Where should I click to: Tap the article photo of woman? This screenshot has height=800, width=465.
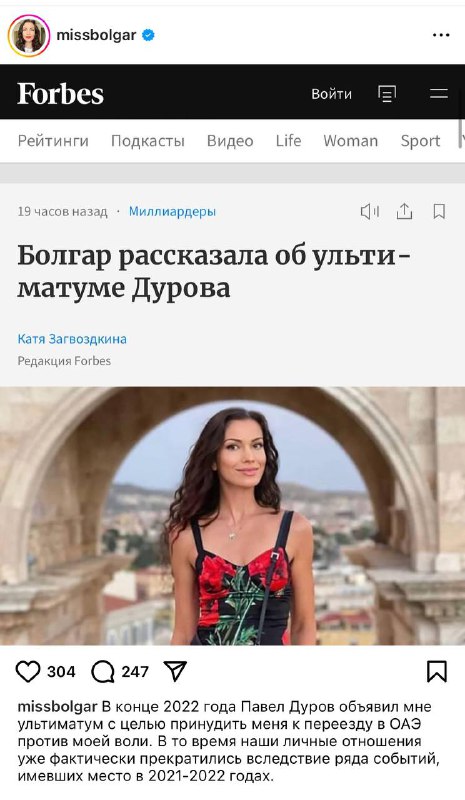[232, 516]
